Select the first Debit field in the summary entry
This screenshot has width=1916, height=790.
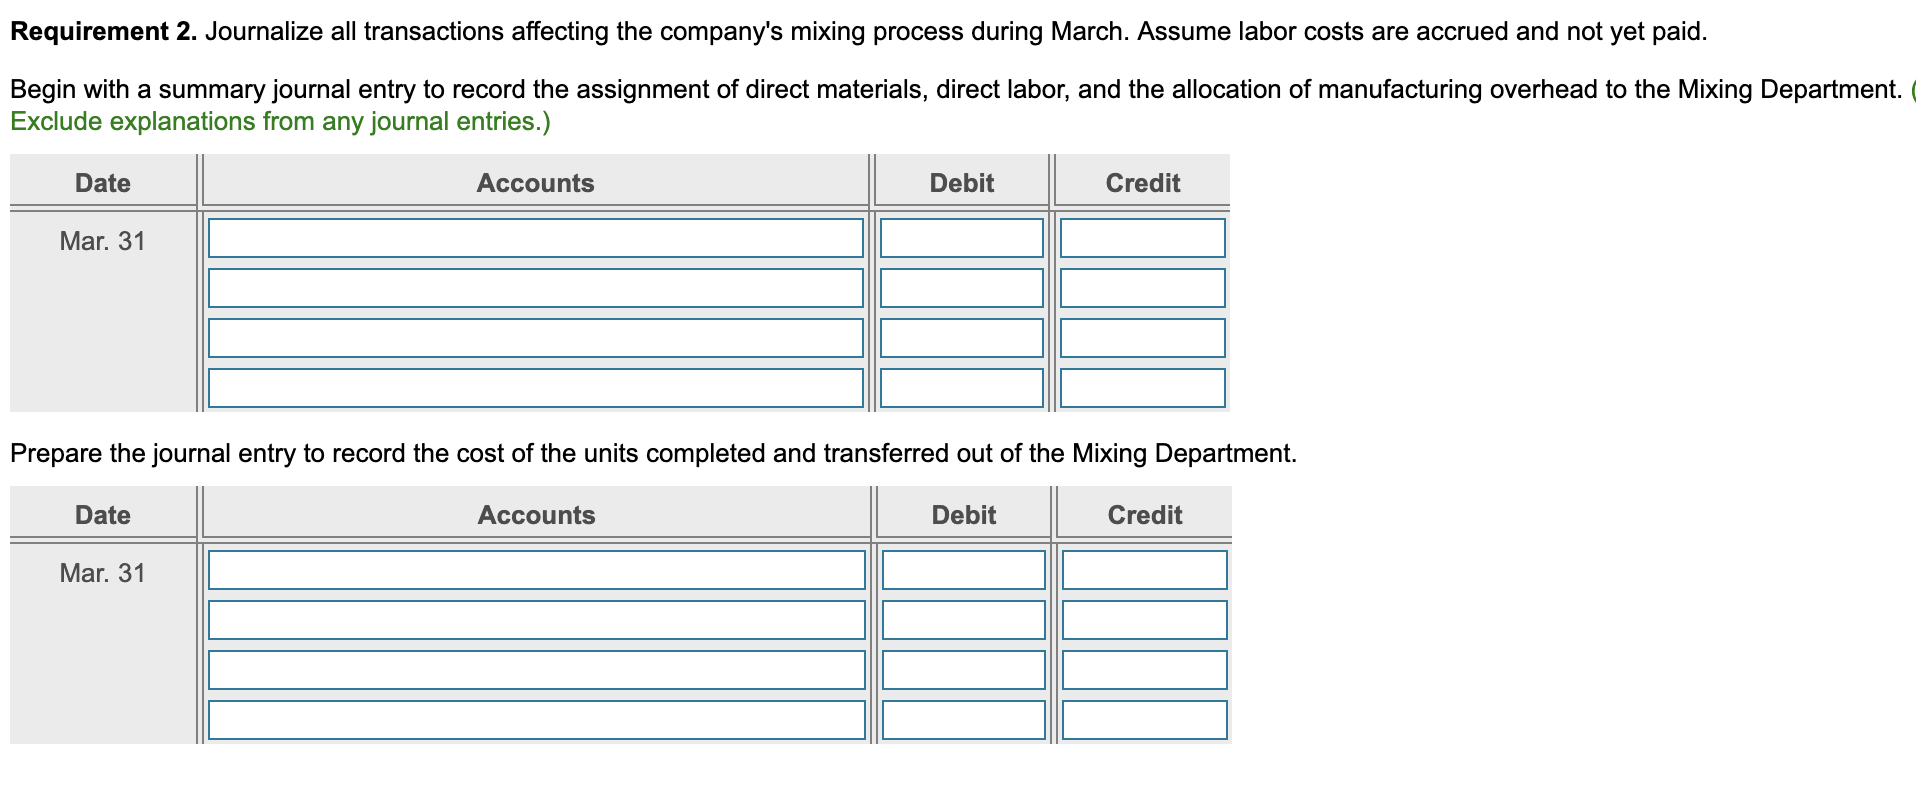(x=961, y=238)
